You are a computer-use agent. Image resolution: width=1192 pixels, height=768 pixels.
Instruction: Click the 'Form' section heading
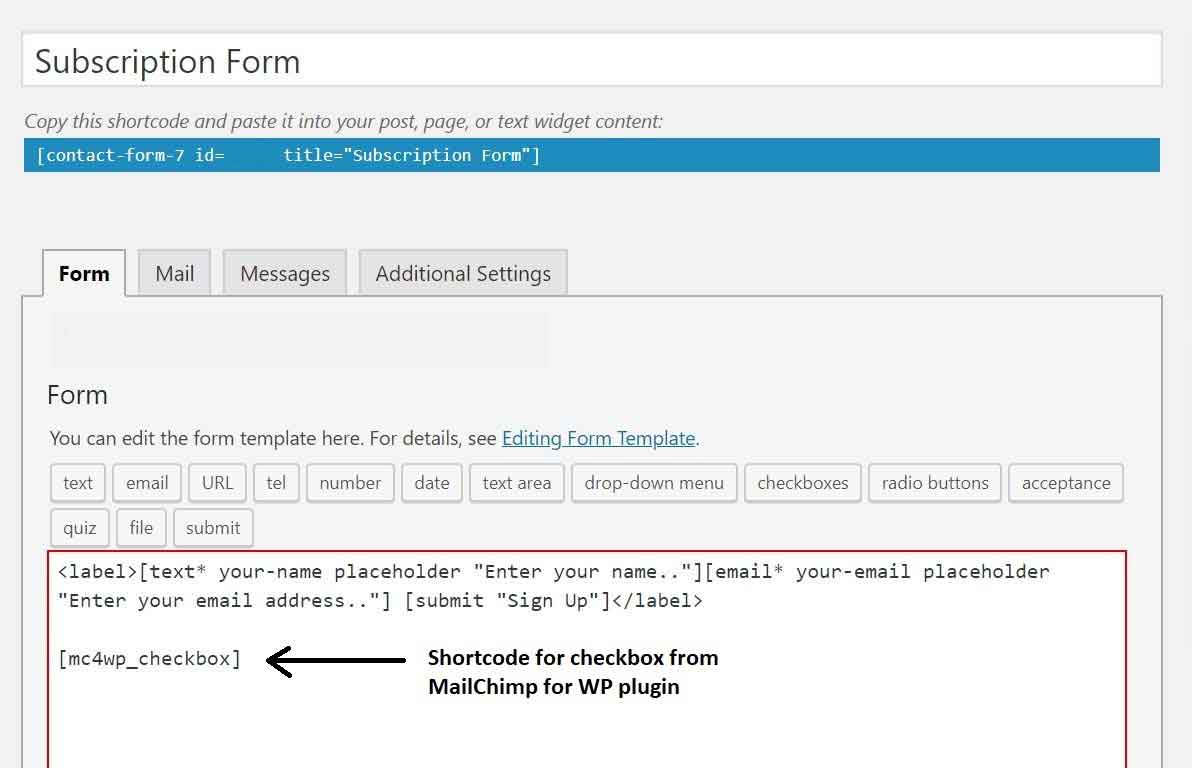78,395
